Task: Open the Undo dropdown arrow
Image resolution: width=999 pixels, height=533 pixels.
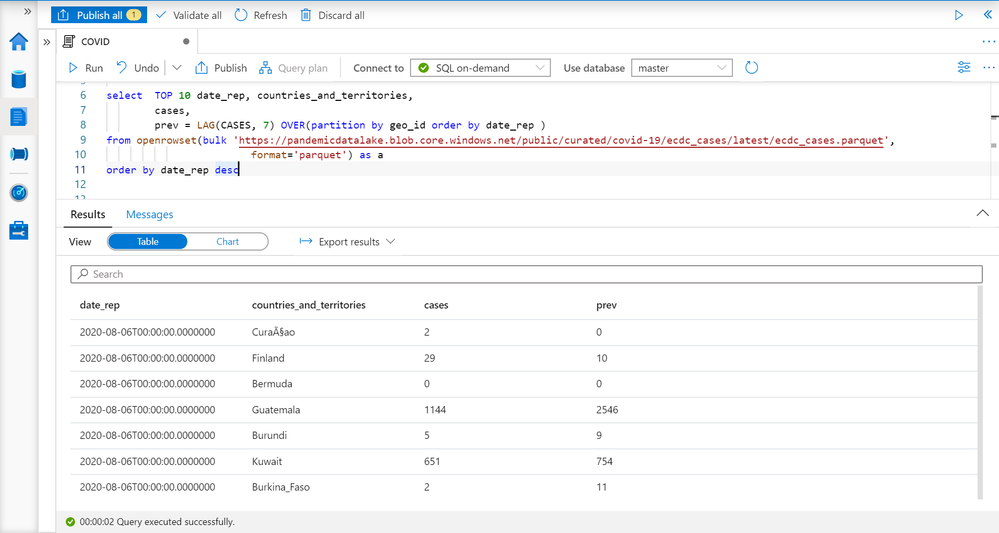Action: 176,68
